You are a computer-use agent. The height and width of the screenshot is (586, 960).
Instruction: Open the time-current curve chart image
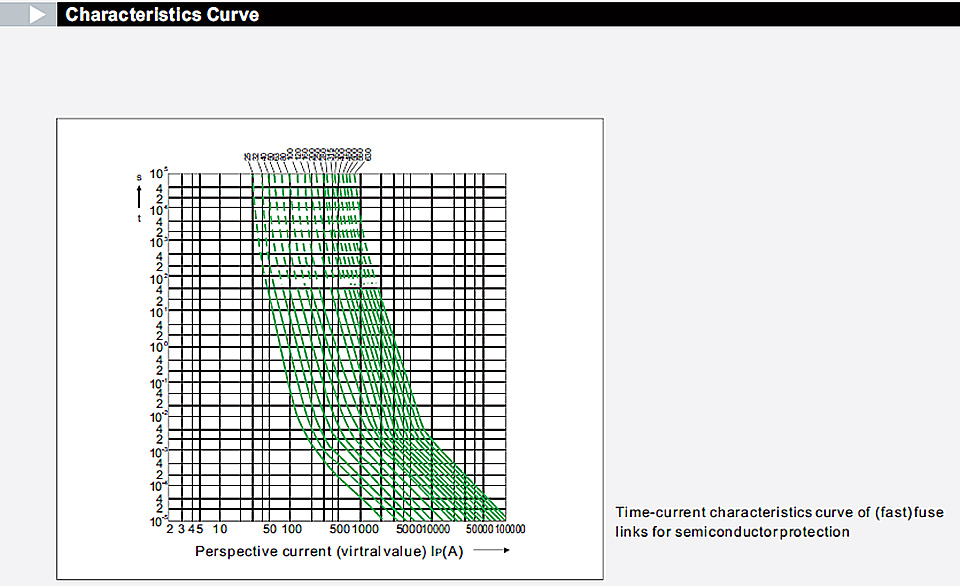[330, 349]
